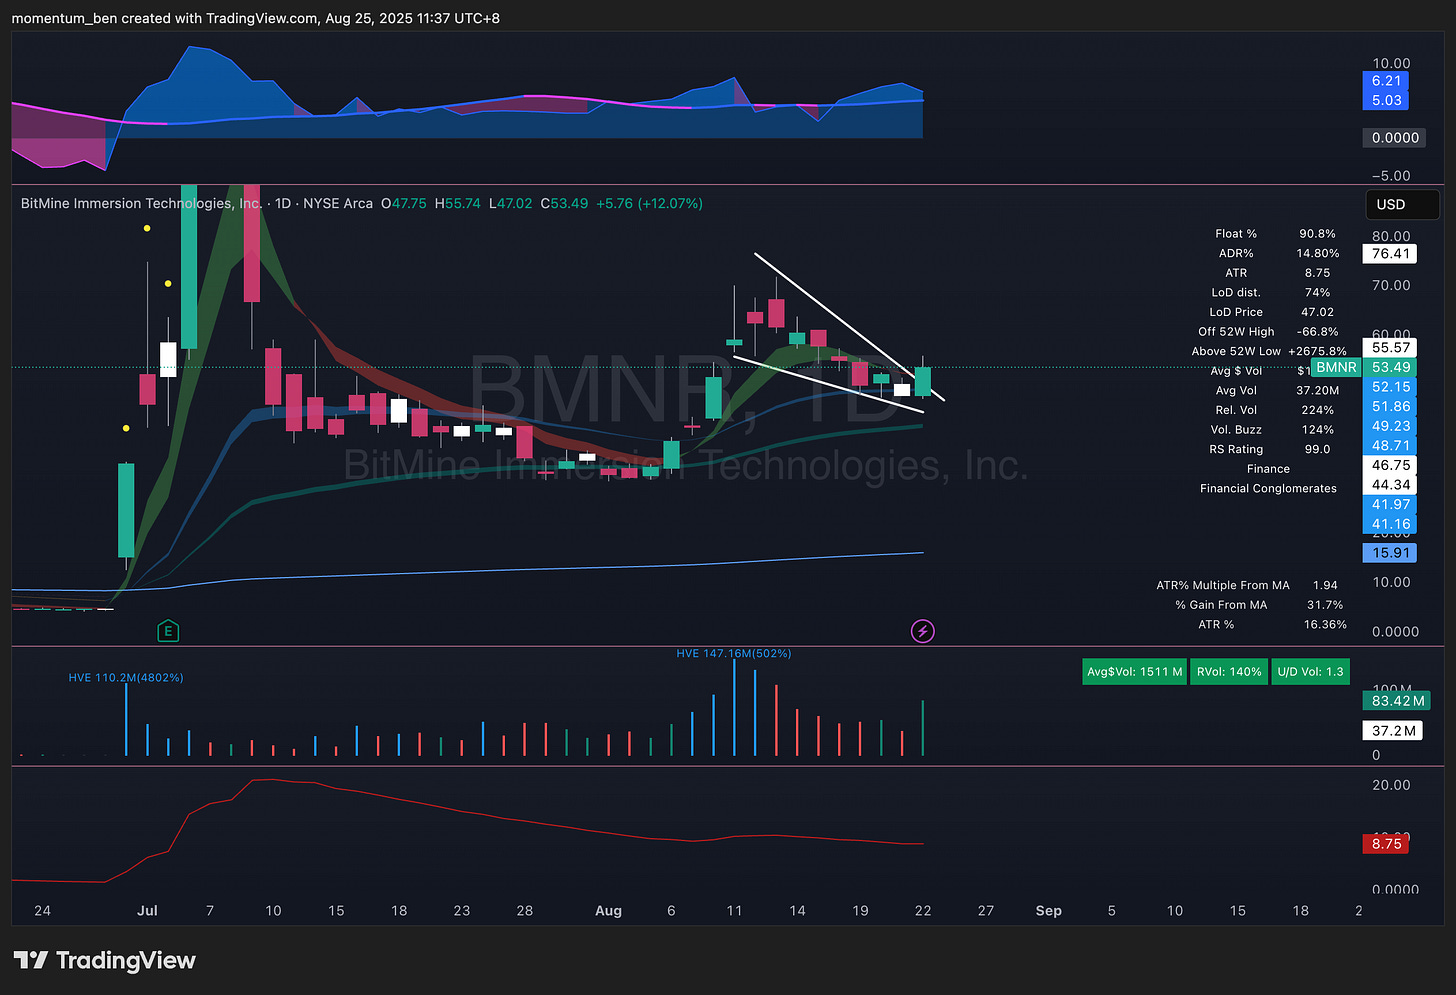Click the Financial Conglomerates industry text
Screen dimensions: 1456x995
tap(1268, 489)
